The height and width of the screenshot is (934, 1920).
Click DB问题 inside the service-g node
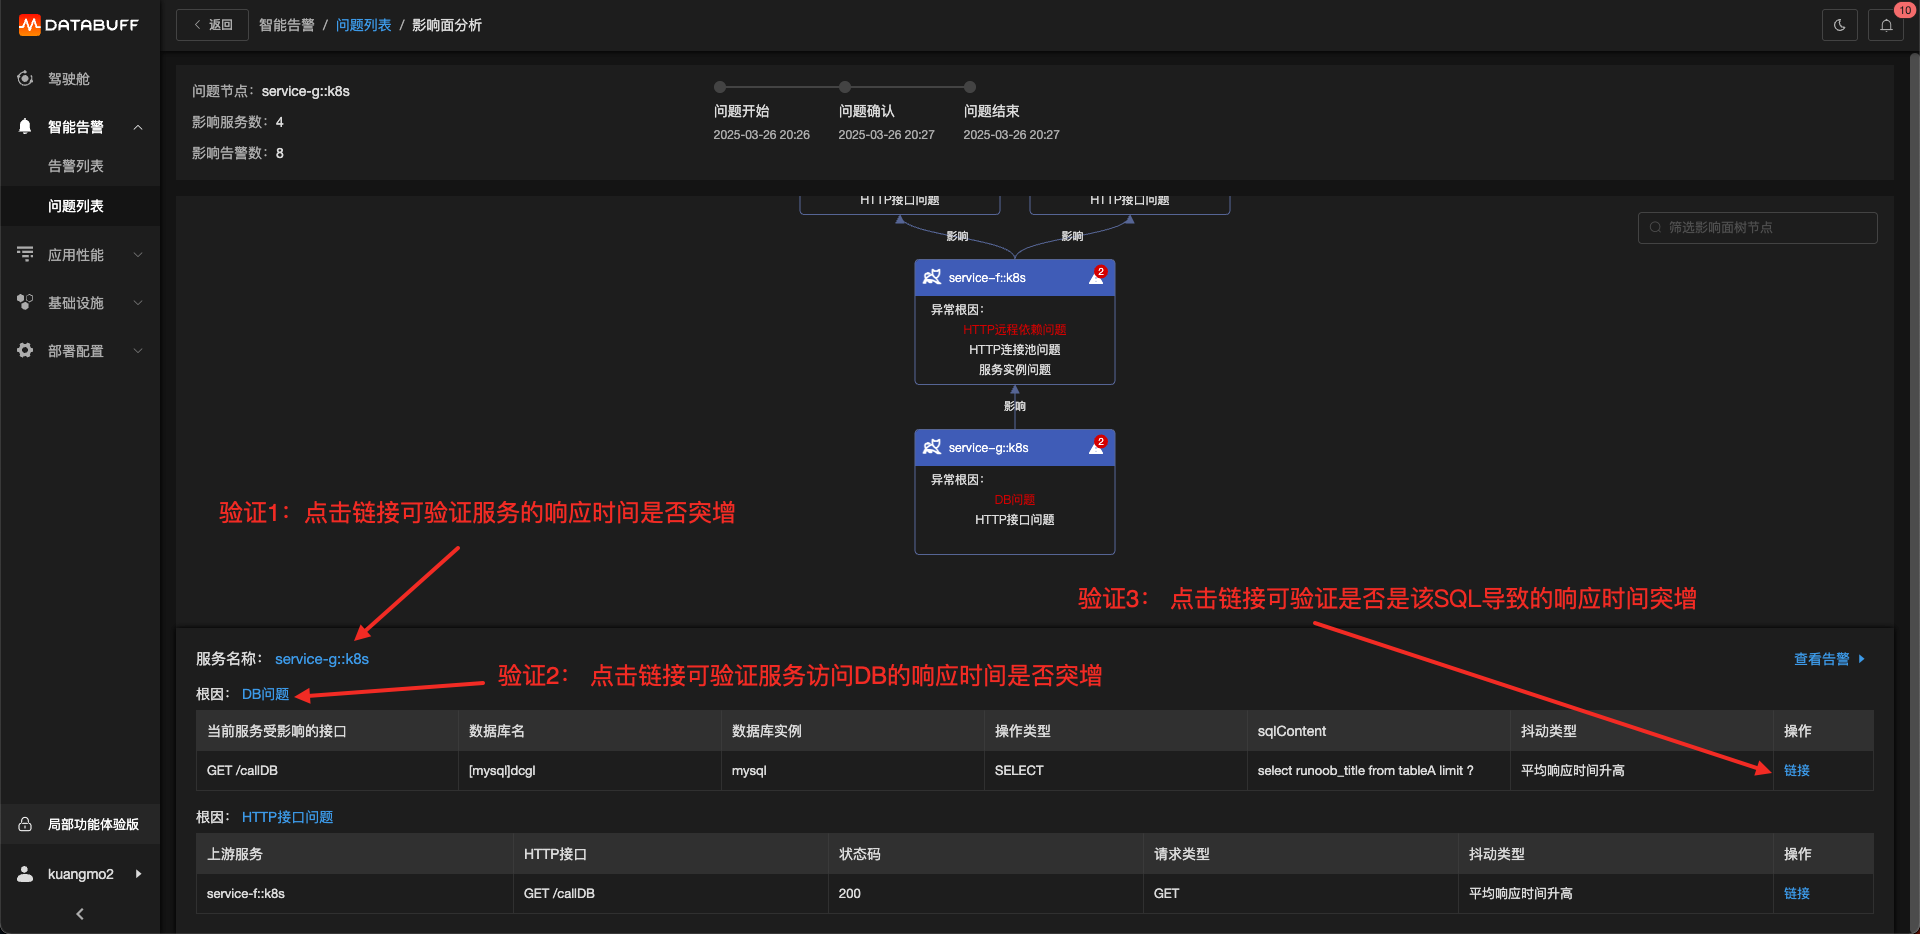(x=1014, y=499)
